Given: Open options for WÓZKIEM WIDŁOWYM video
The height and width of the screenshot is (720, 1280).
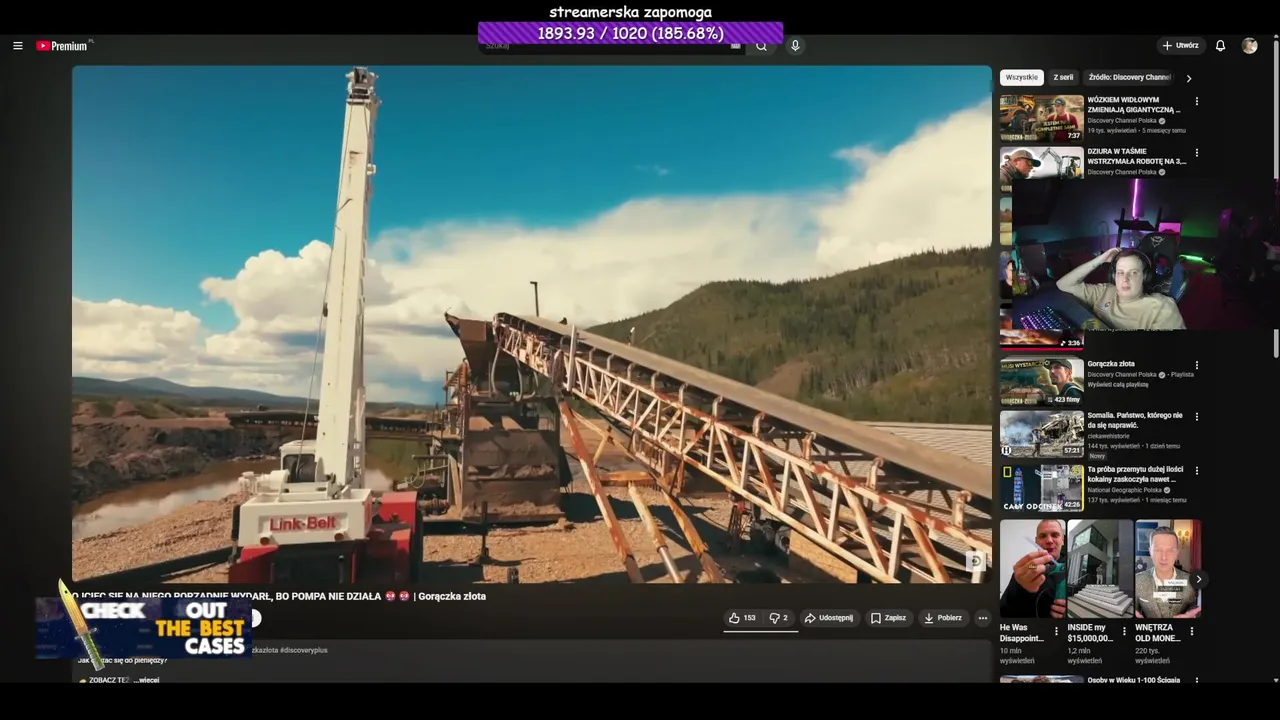Looking at the screenshot, I should click(1196, 101).
